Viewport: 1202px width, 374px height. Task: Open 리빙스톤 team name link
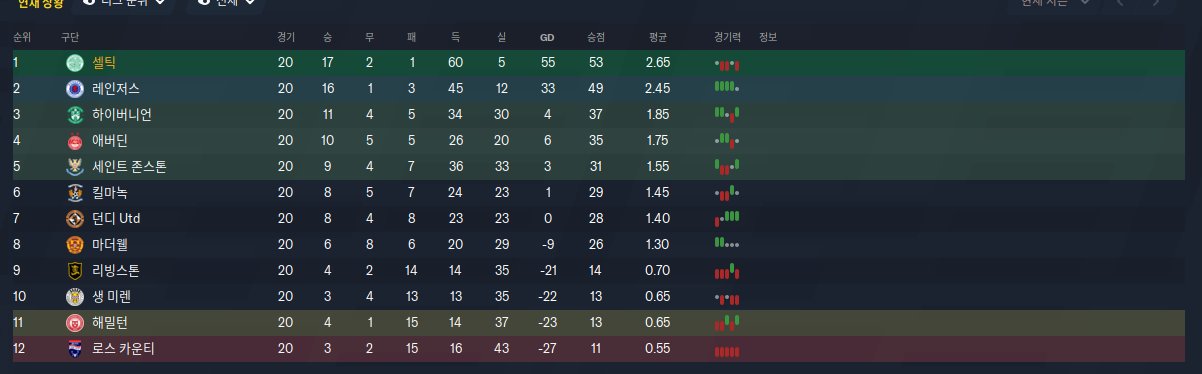click(x=116, y=270)
